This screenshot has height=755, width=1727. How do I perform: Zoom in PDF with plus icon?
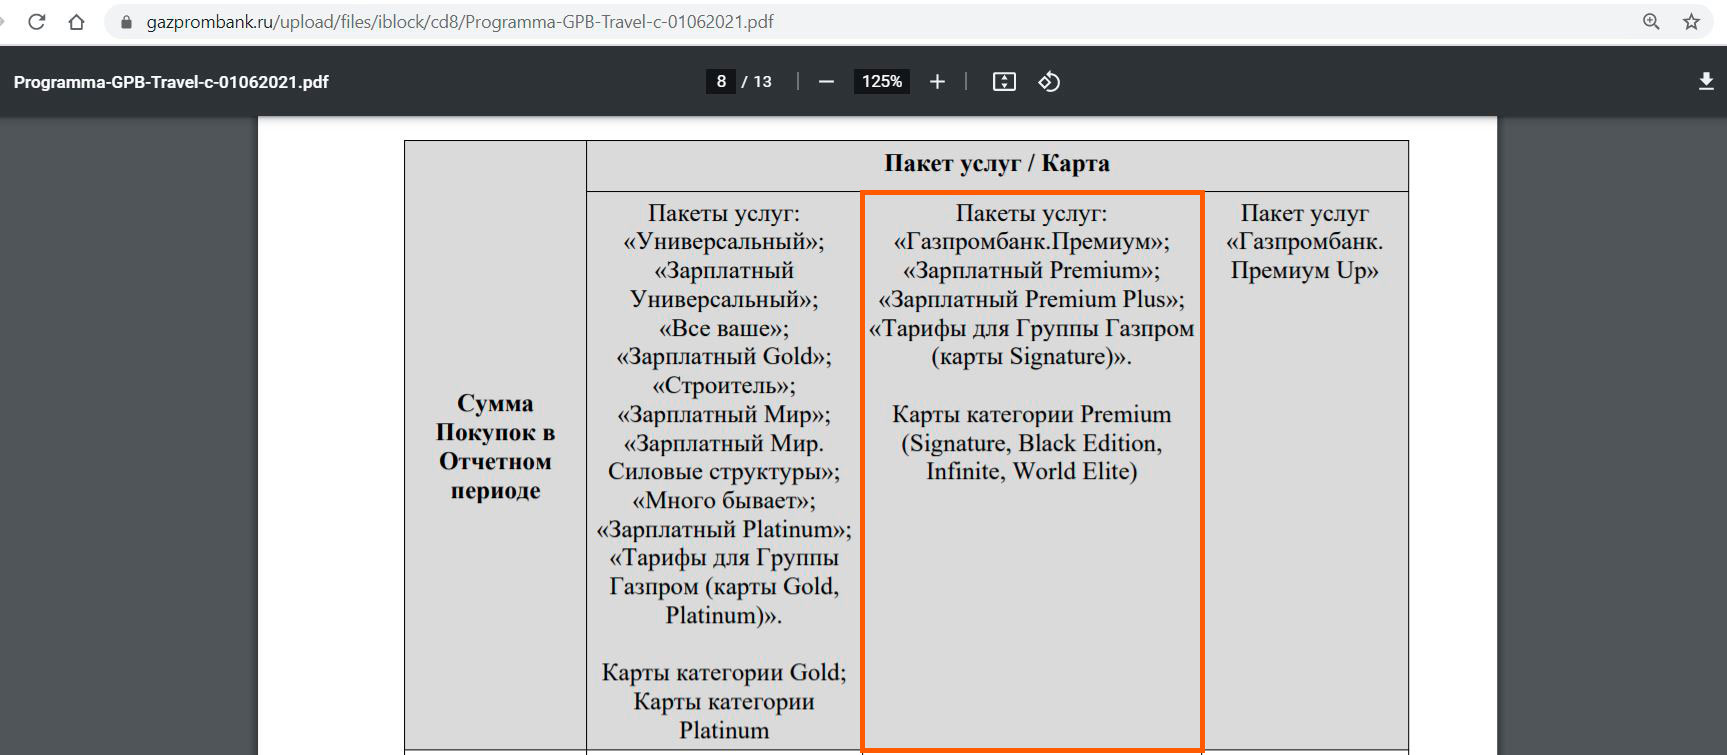point(937,82)
